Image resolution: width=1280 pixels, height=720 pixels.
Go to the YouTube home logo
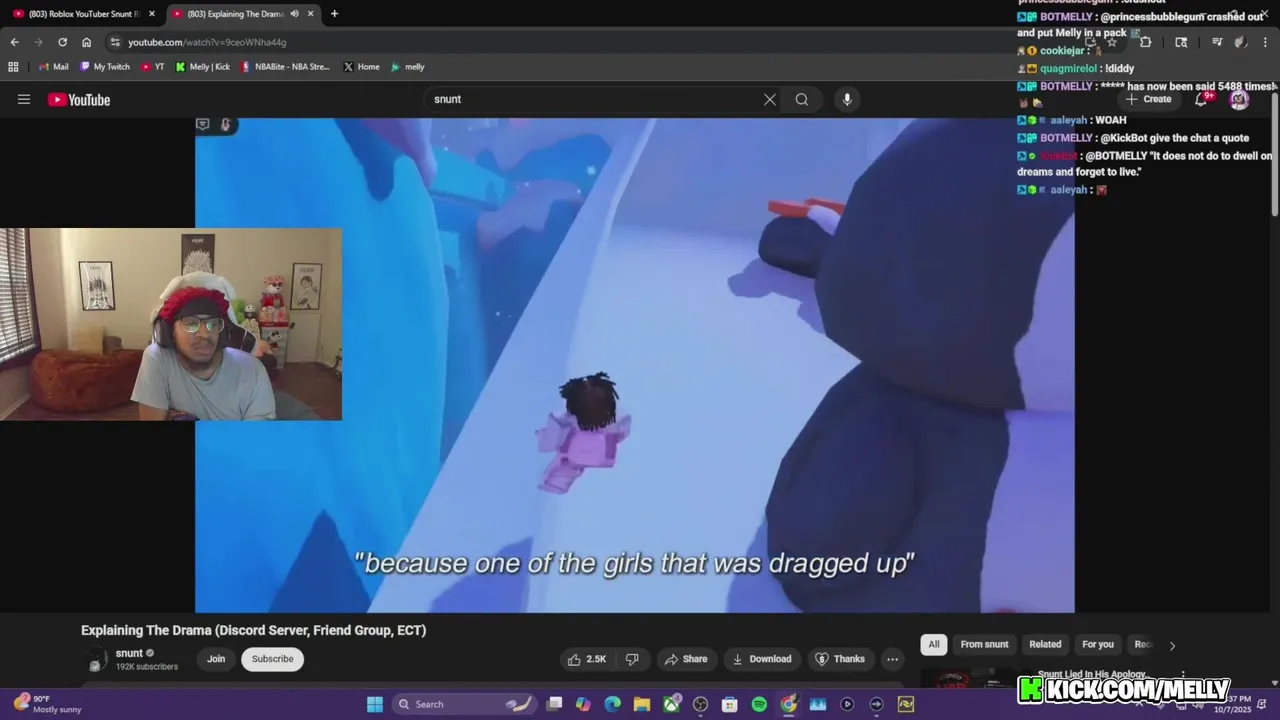tap(79, 99)
